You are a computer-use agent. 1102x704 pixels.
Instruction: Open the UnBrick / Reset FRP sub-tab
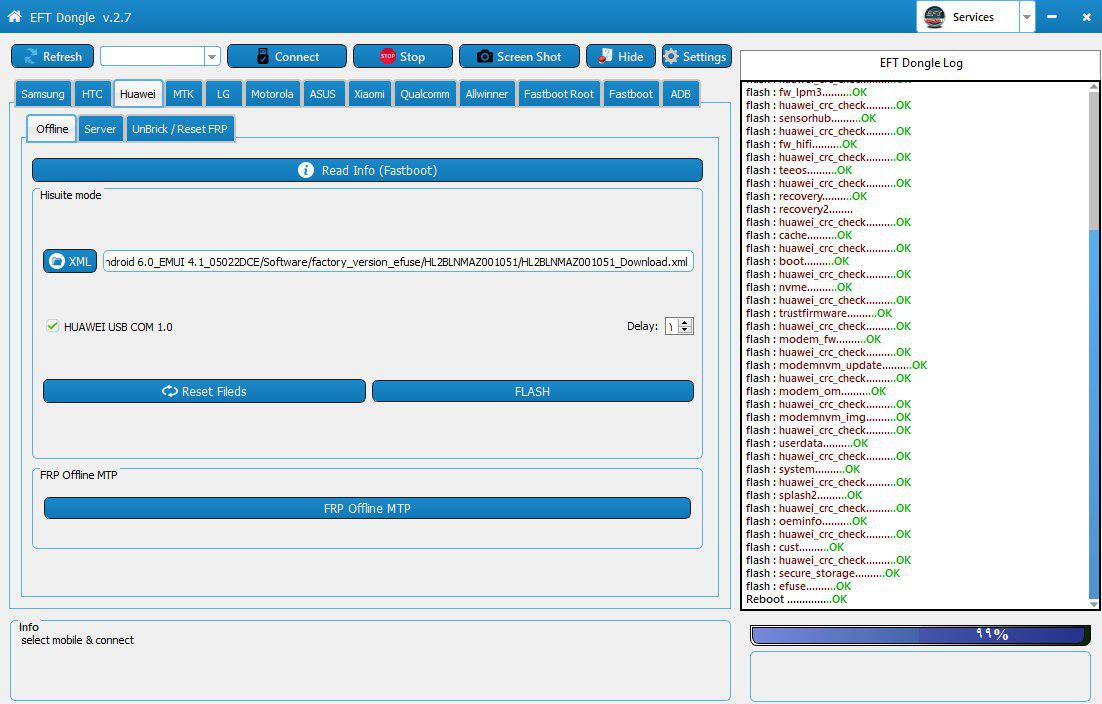[180, 129]
